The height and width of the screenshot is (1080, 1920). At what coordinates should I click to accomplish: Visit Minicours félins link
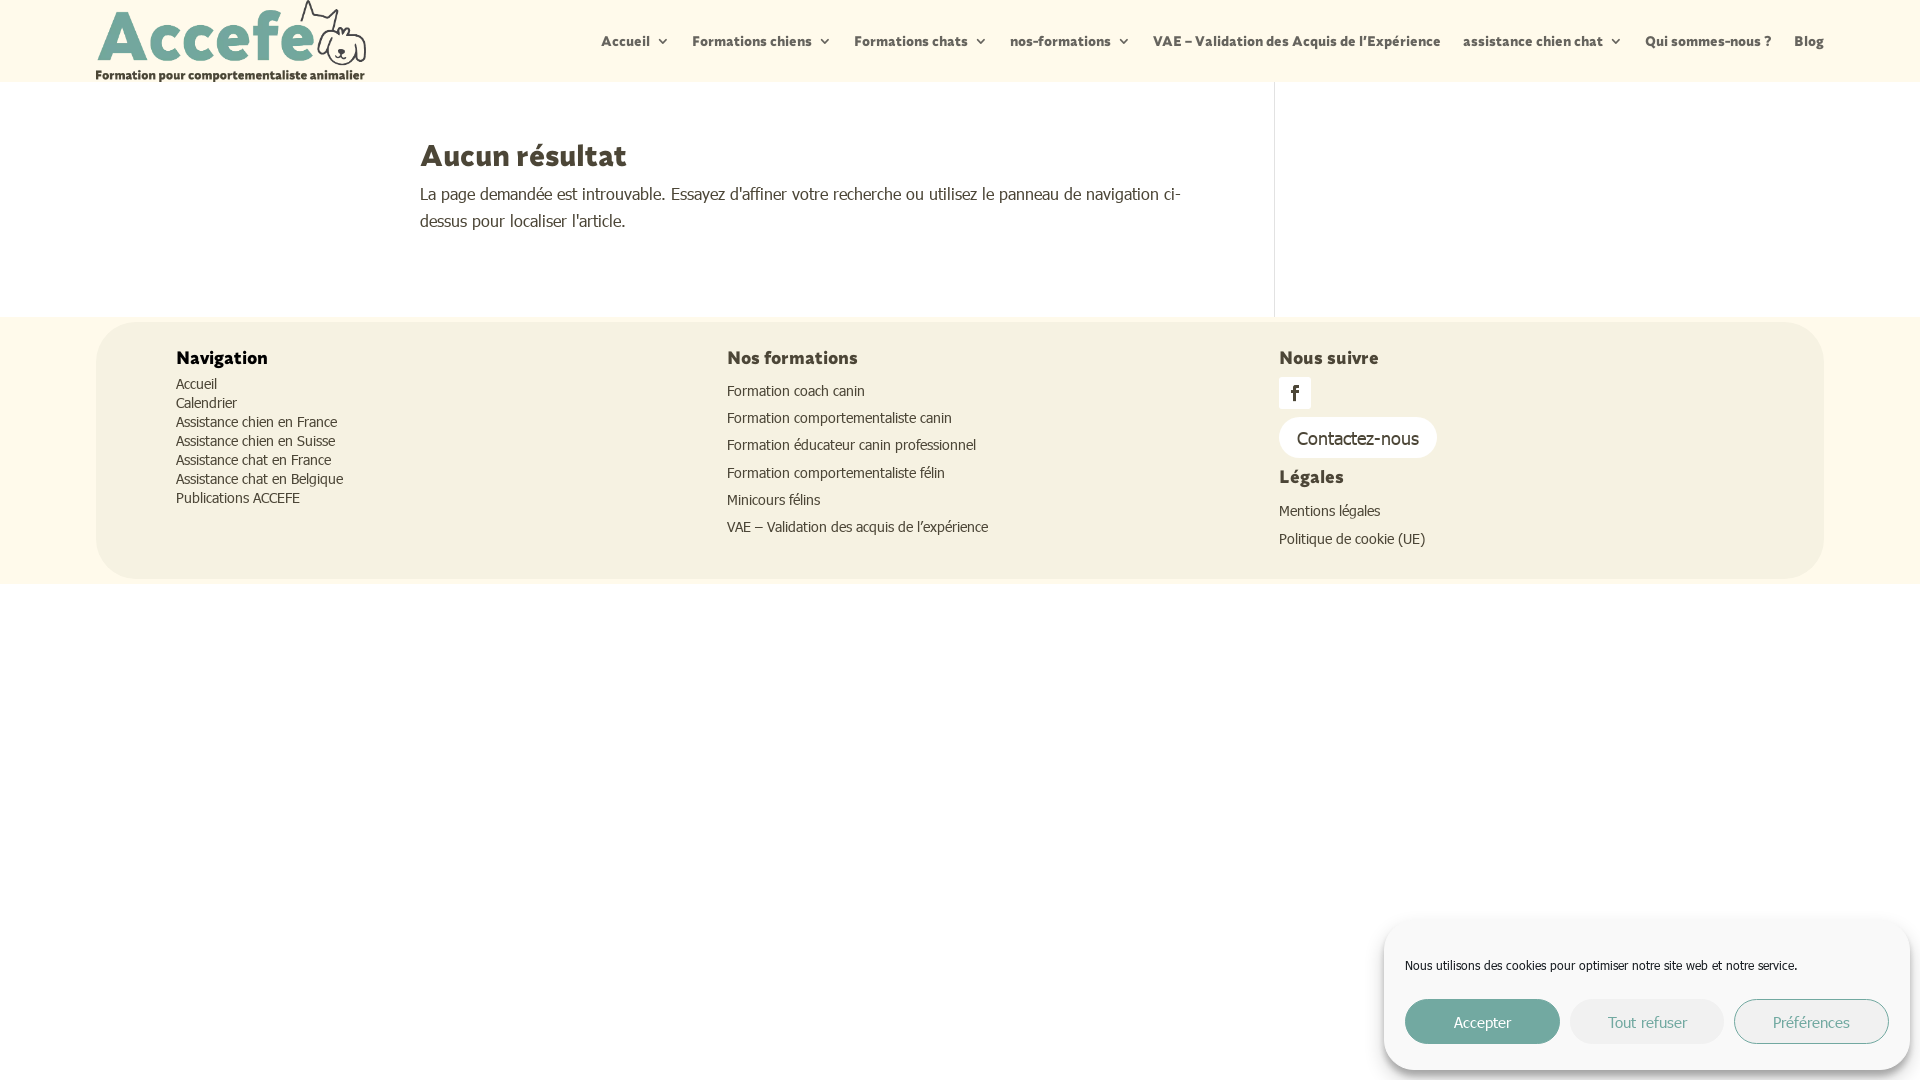773,499
